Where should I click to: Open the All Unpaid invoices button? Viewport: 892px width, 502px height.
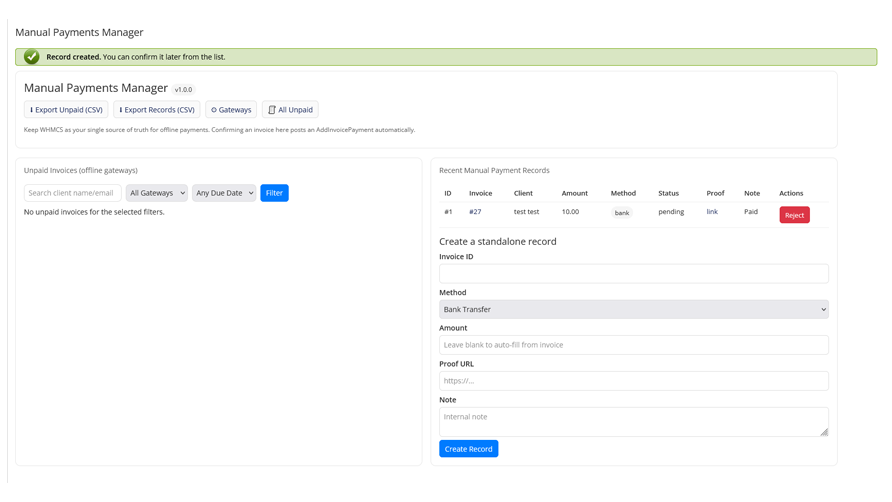tap(290, 110)
